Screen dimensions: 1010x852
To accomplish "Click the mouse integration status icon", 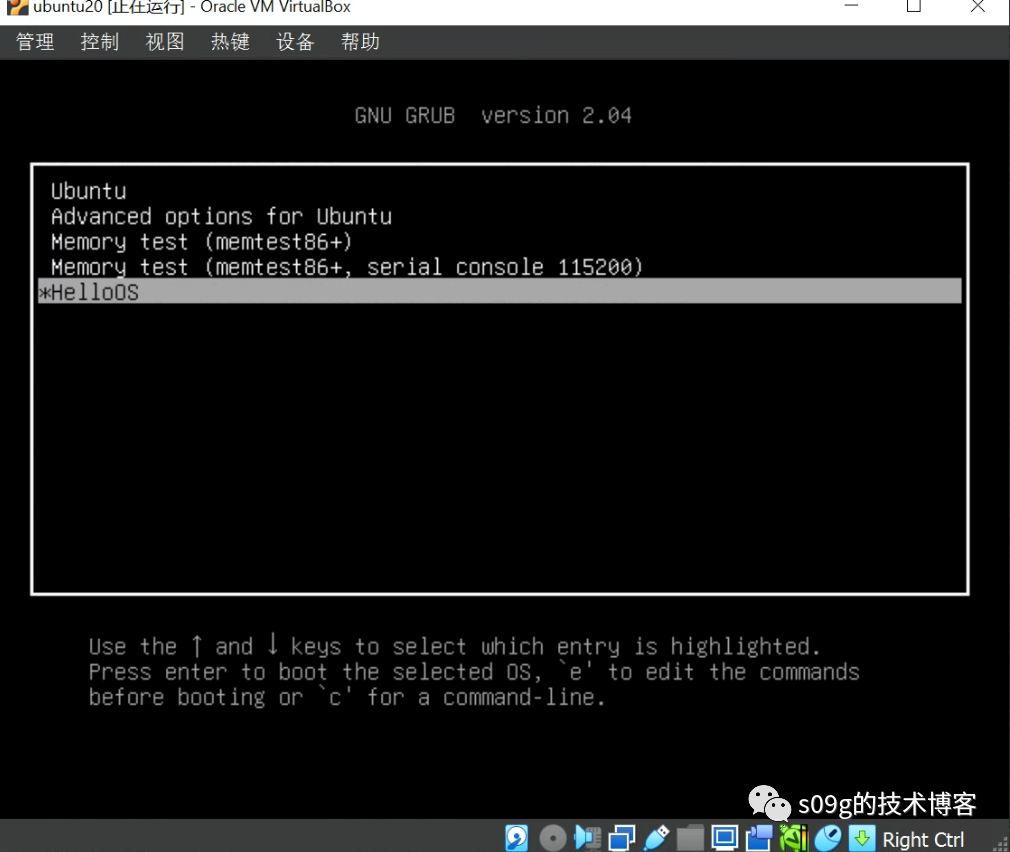I will click(828, 838).
